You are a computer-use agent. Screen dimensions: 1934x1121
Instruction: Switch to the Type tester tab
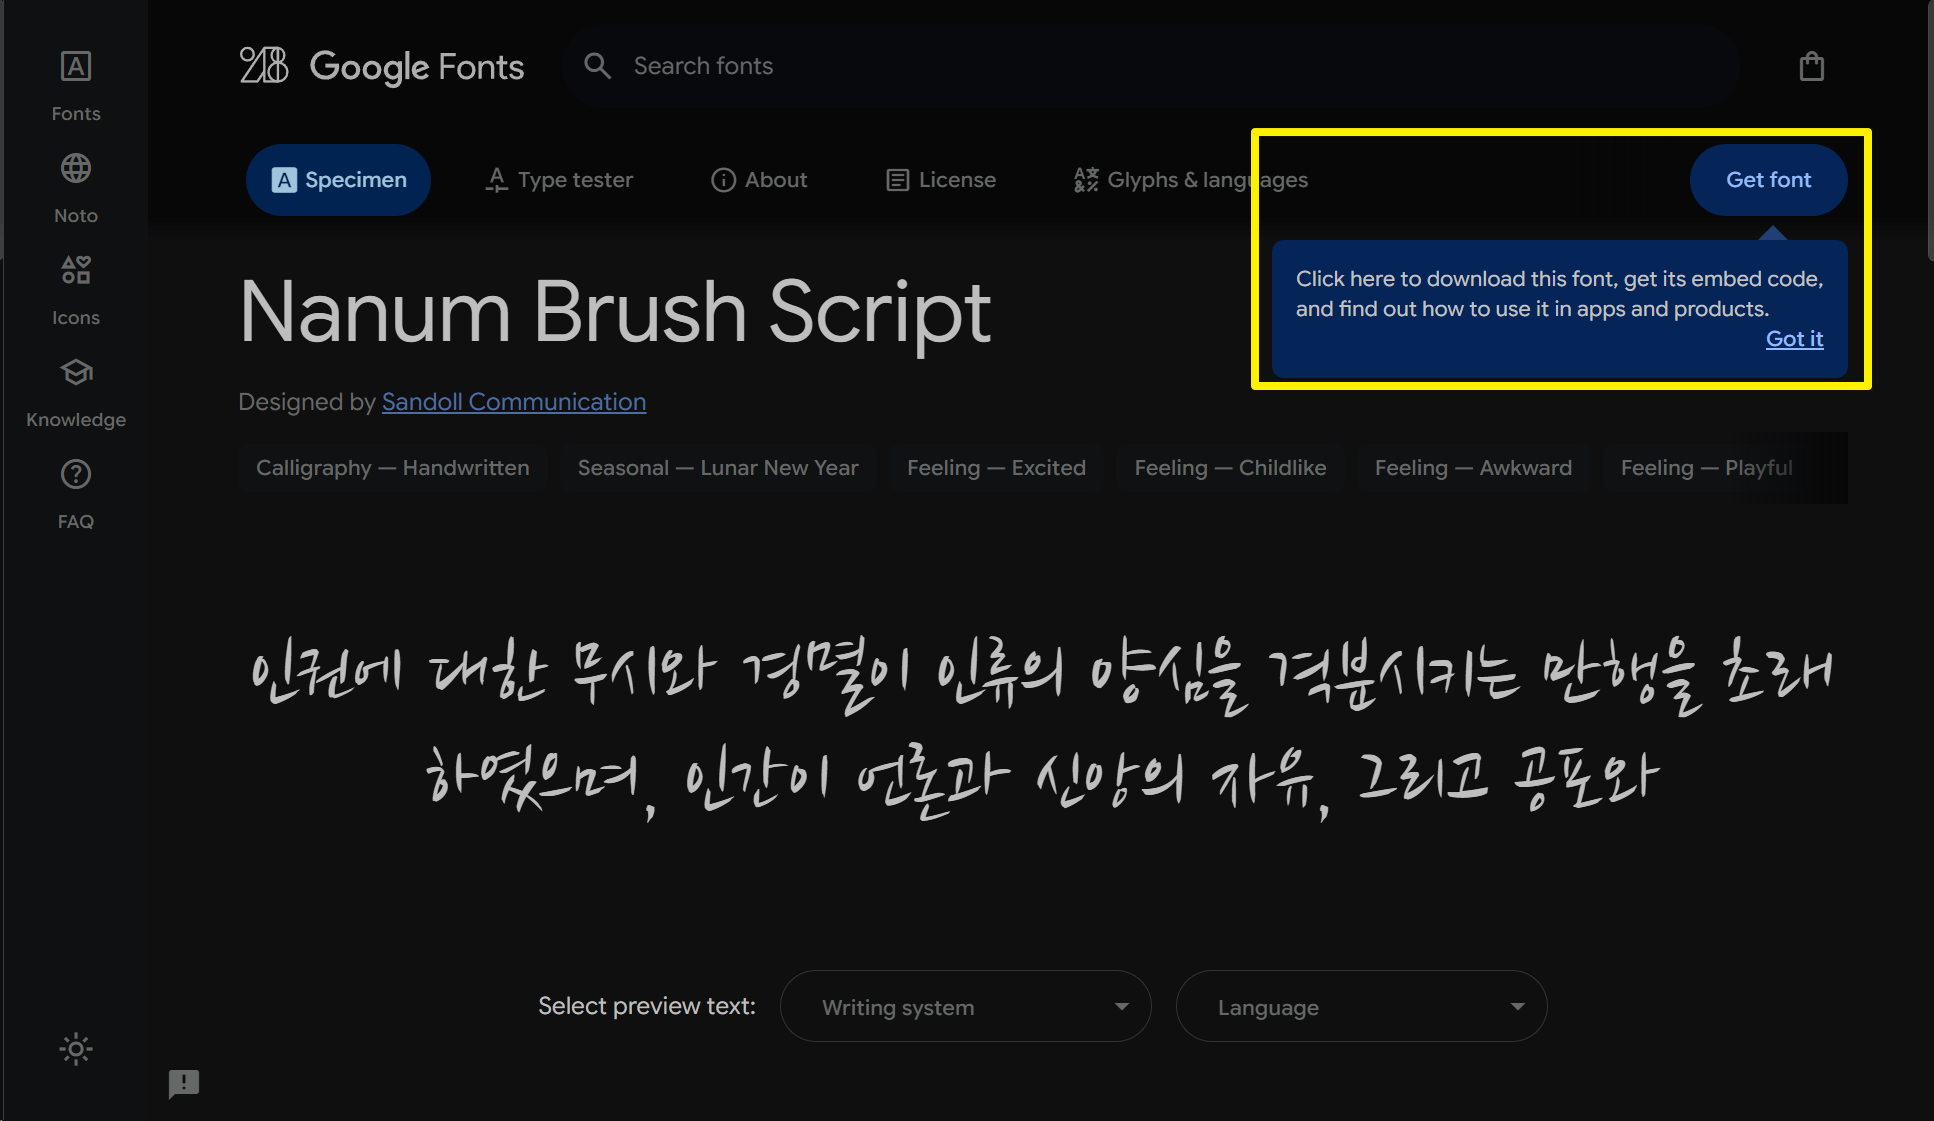pos(559,180)
